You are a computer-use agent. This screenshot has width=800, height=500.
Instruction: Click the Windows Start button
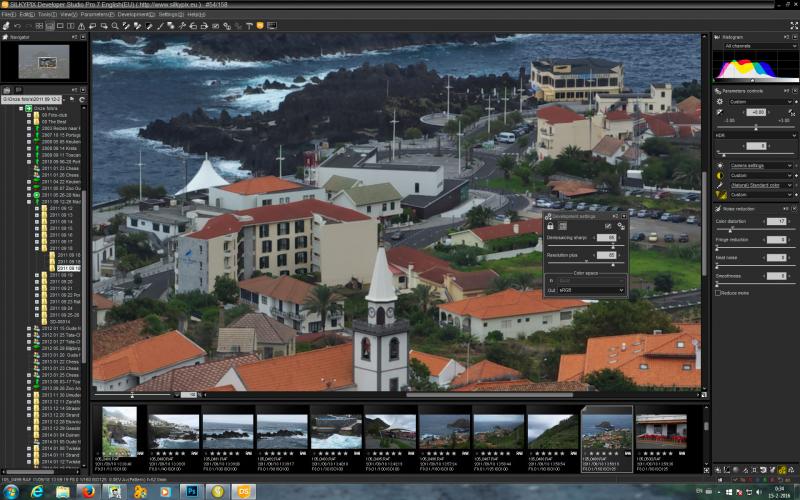pyautogui.click(x=10, y=492)
